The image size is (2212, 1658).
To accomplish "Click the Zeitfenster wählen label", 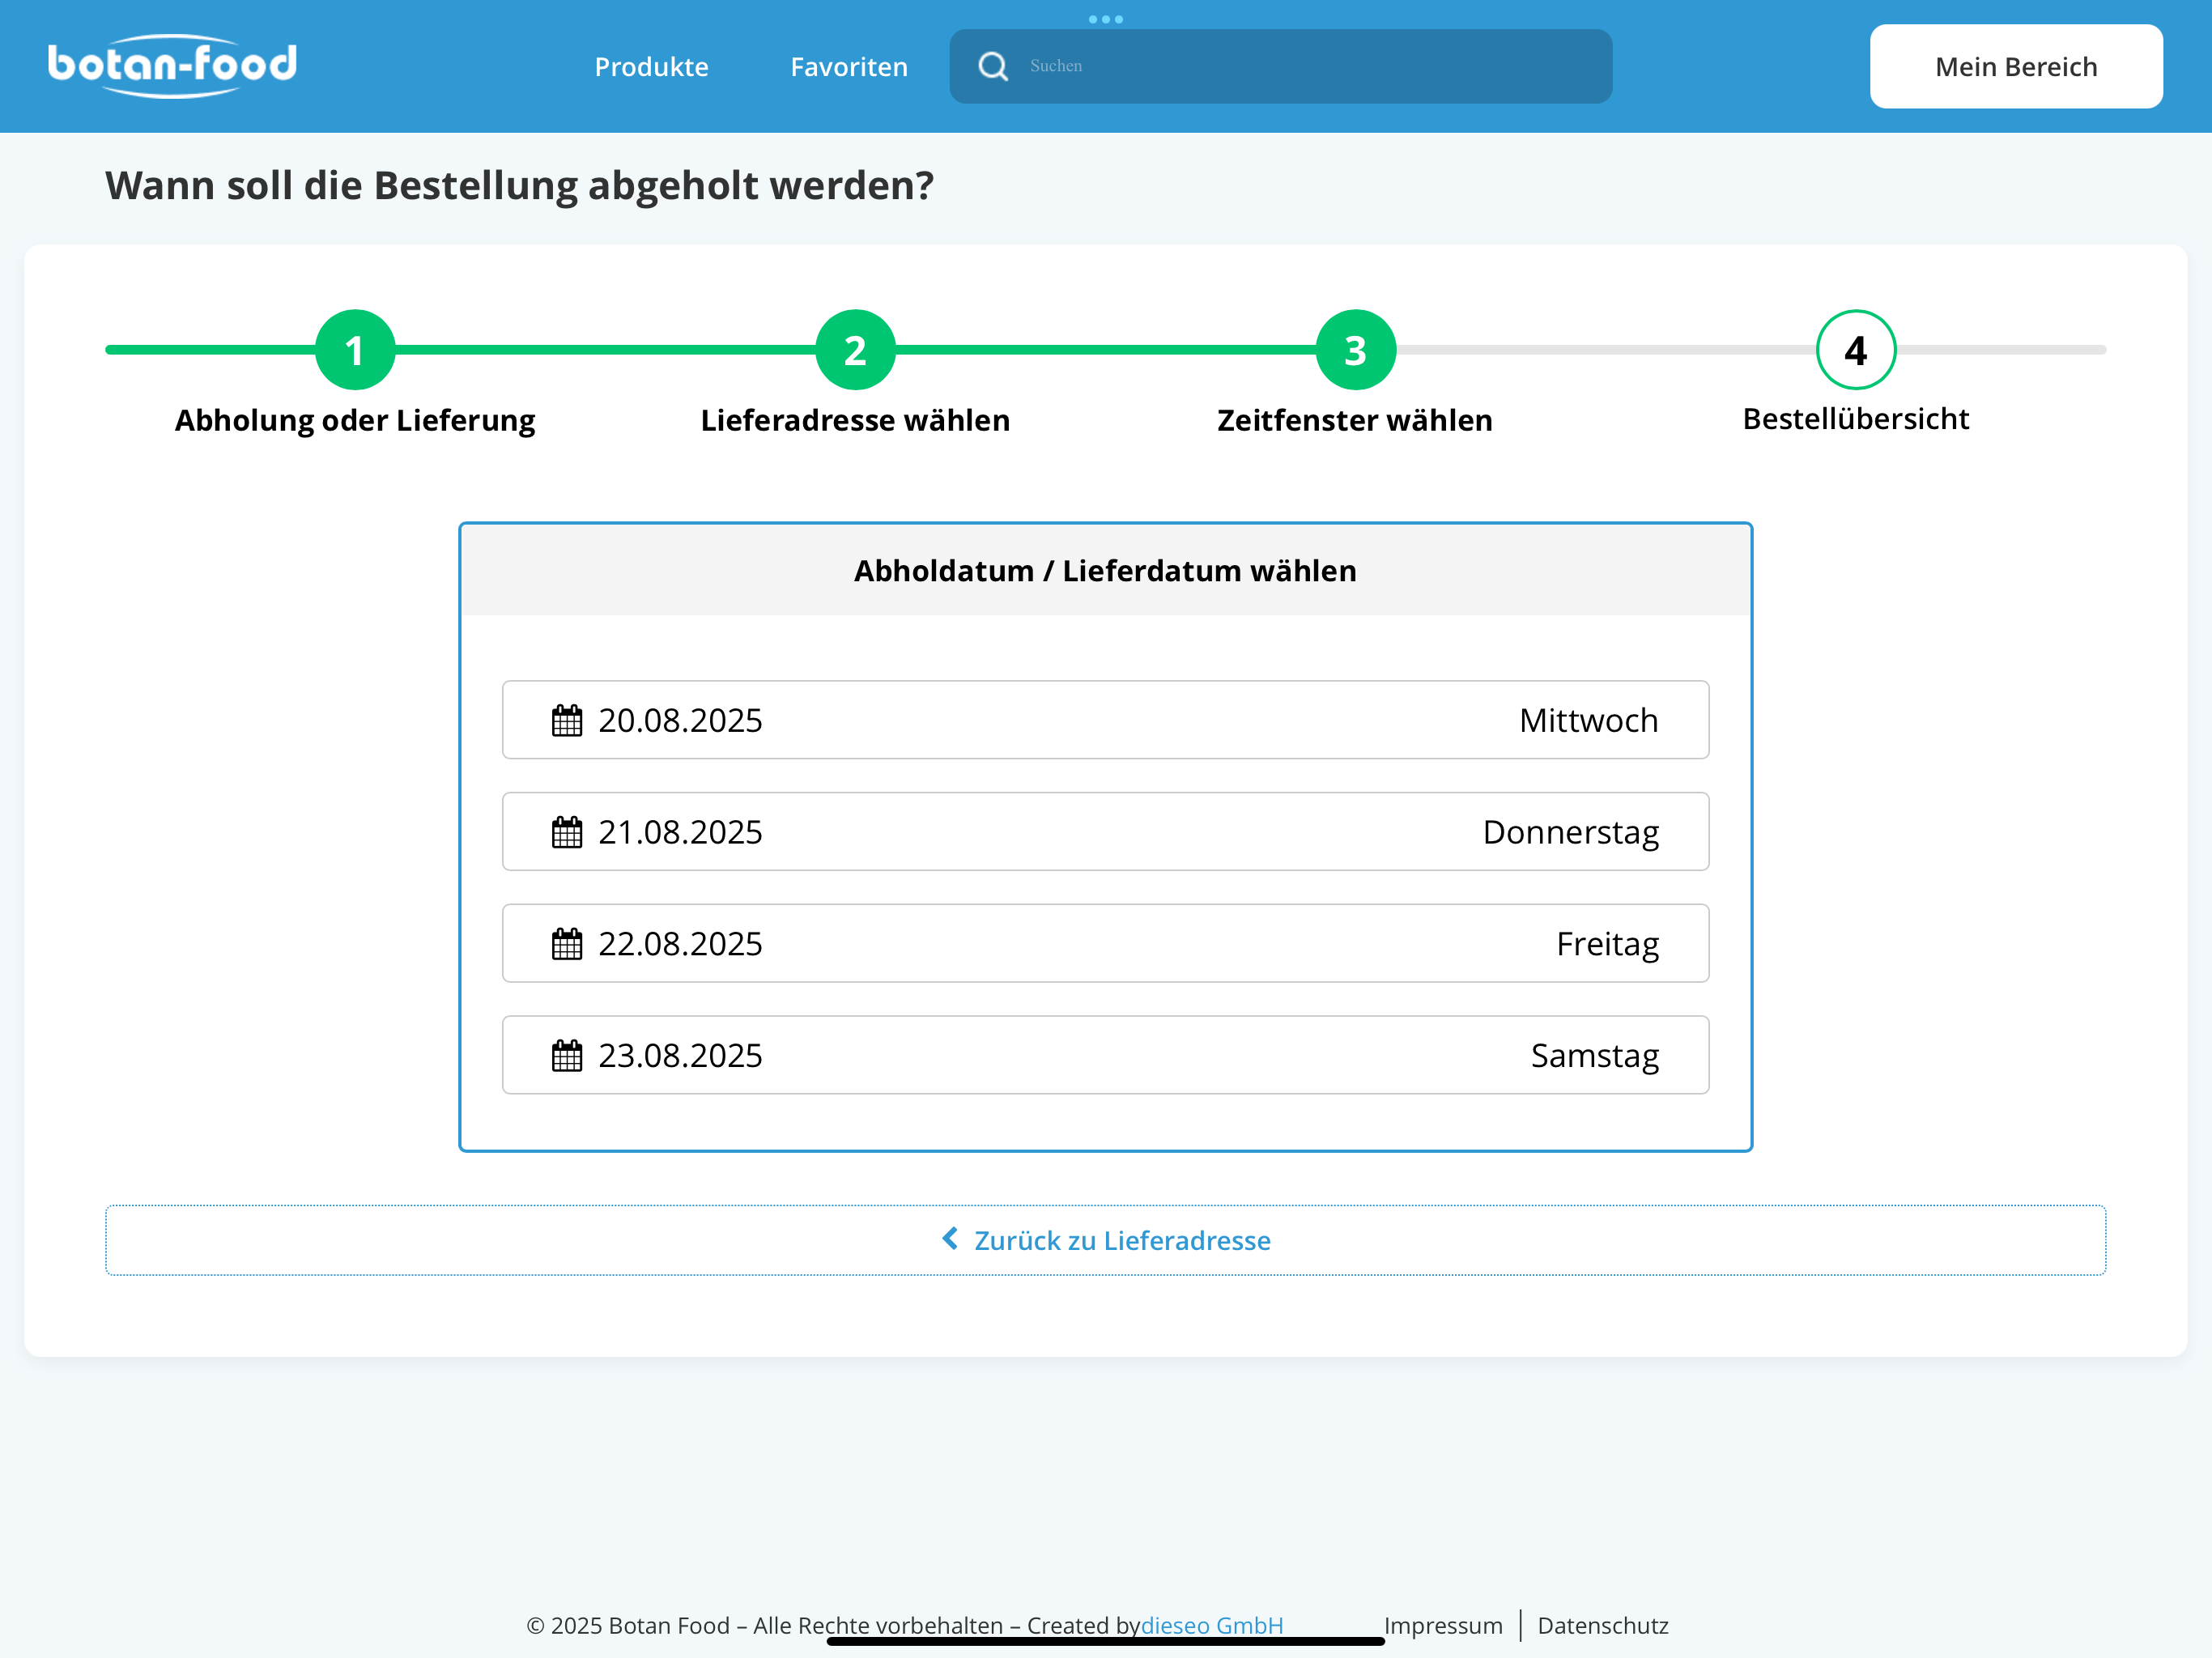I will (x=1355, y=420).
